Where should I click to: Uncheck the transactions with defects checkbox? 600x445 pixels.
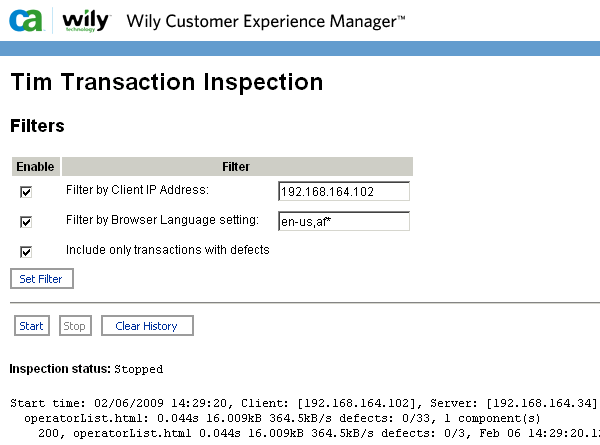pos(26,251)
